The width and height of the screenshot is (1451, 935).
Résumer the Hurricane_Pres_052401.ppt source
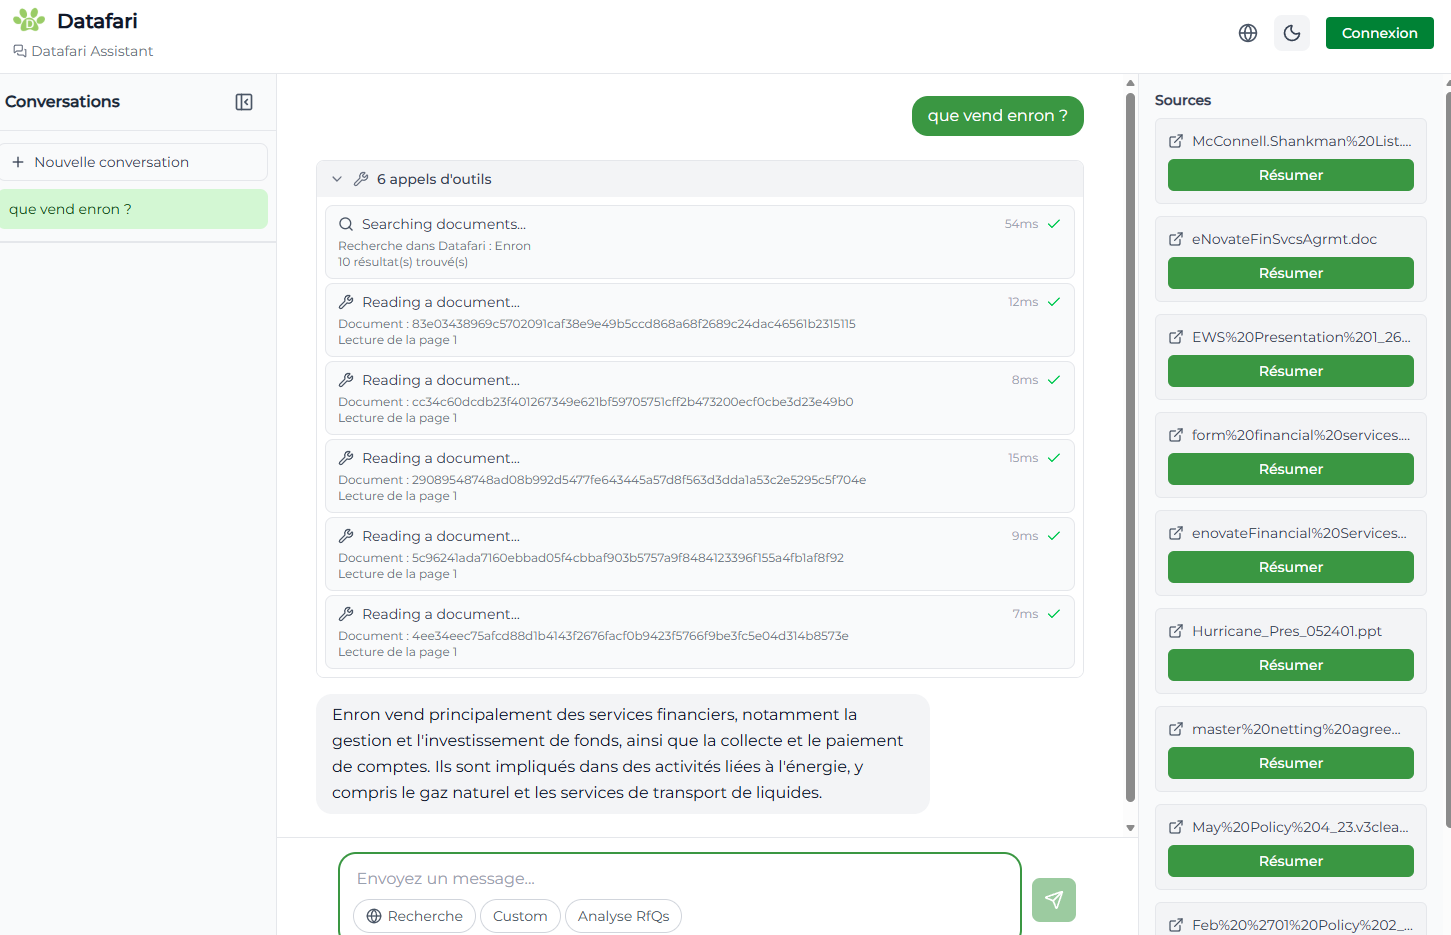point(1290,665)
